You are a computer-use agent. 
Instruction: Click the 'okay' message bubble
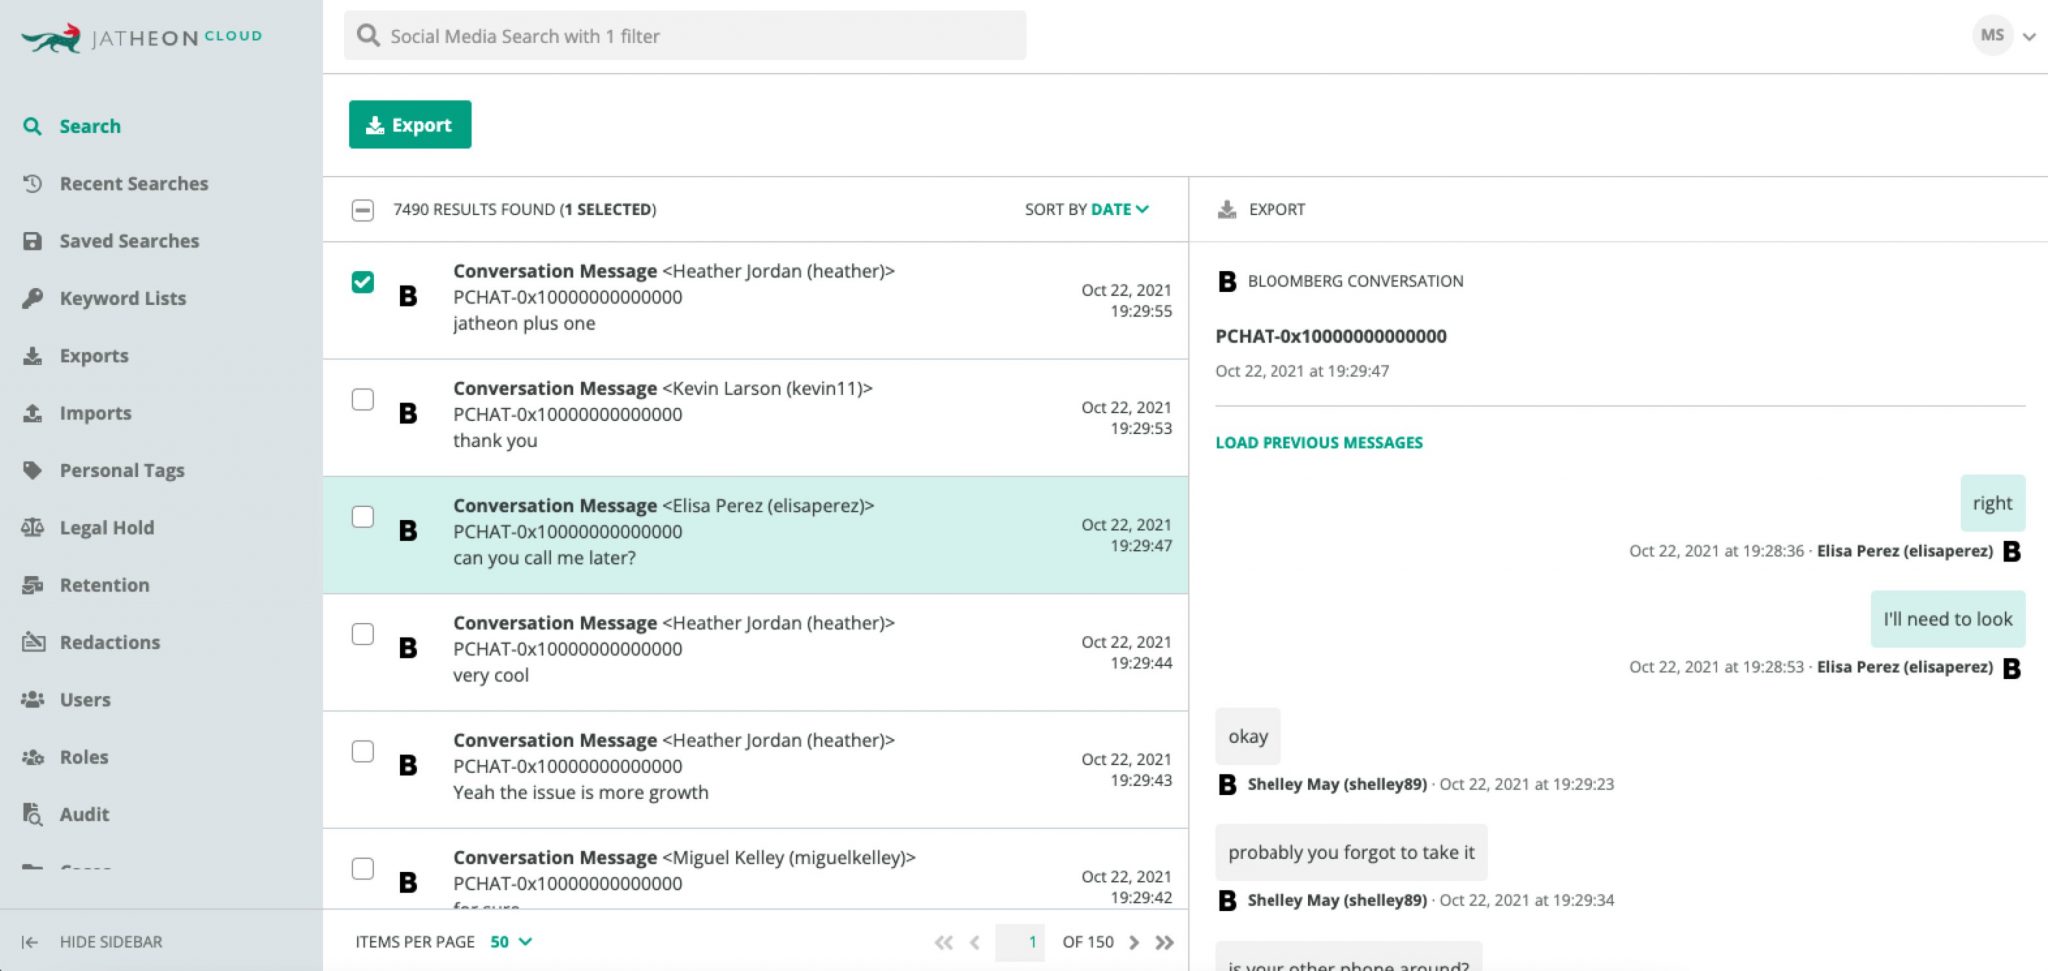click(x=1248, y=736)
